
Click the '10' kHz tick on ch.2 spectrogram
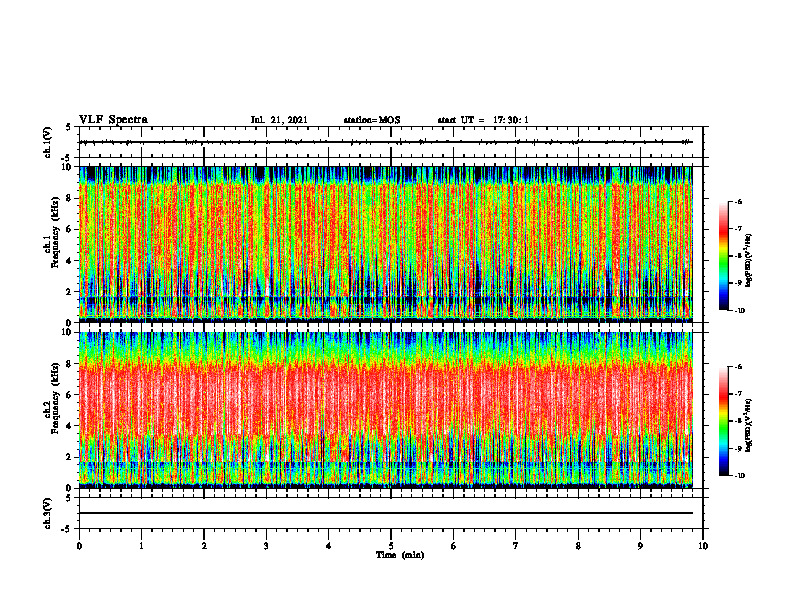tap(67, 332)
